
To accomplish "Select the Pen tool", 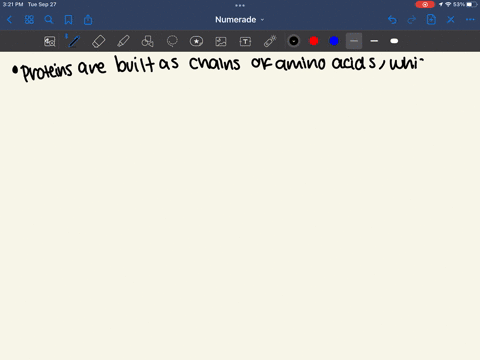I will coord(74,41).
